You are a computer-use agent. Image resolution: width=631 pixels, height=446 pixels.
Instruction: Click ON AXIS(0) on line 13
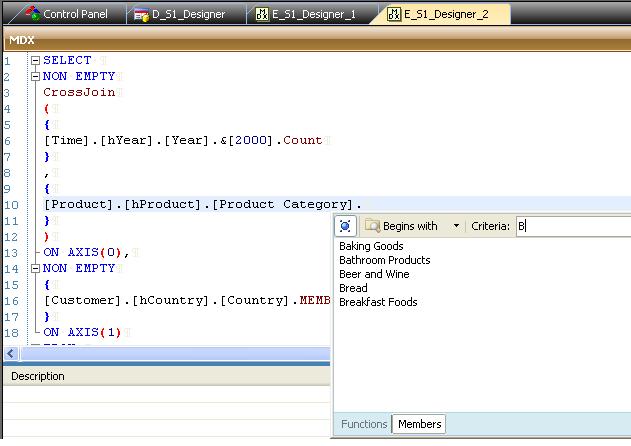82,252
